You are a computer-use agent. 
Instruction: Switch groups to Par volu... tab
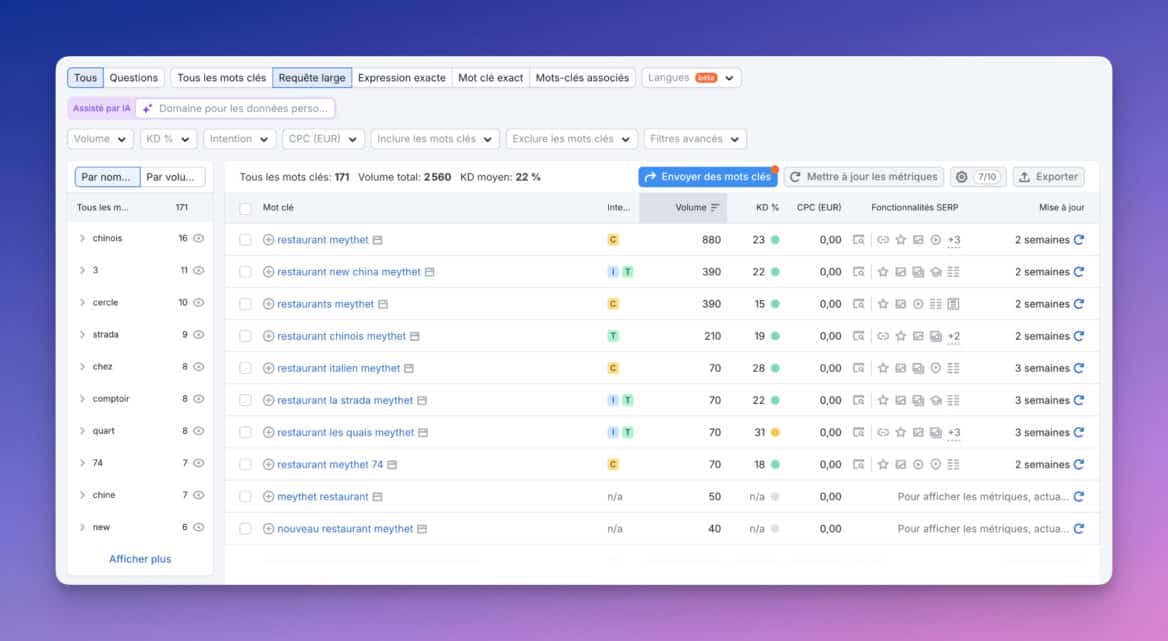tap(171, 177)
